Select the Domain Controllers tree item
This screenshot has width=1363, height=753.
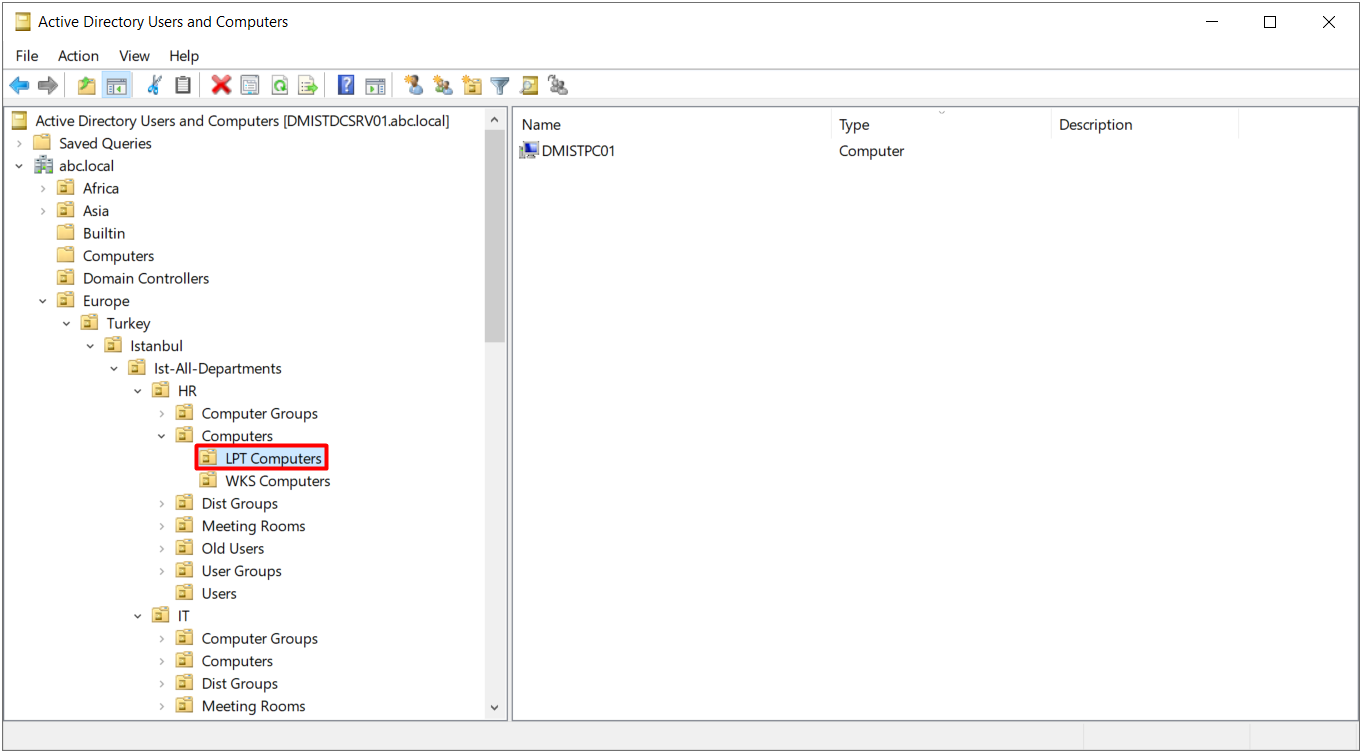coord(146,278)
